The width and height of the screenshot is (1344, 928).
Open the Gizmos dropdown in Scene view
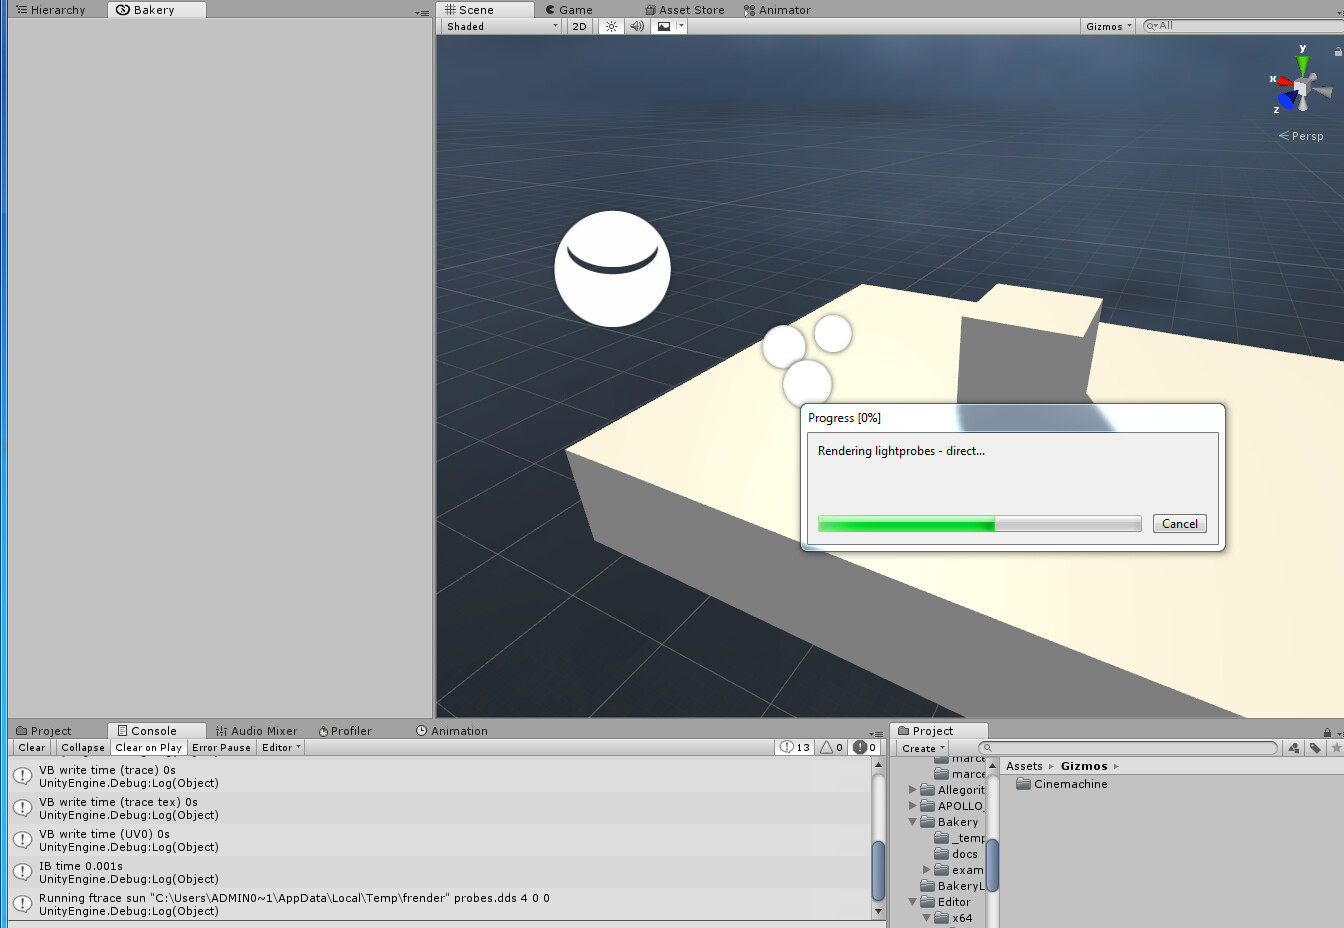point(1106,26)
